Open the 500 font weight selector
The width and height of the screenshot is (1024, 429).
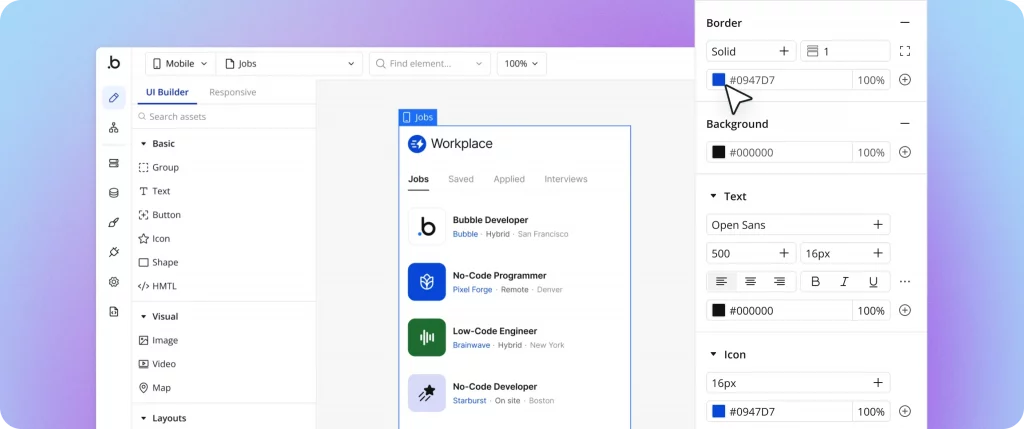[x=751, y=253]
